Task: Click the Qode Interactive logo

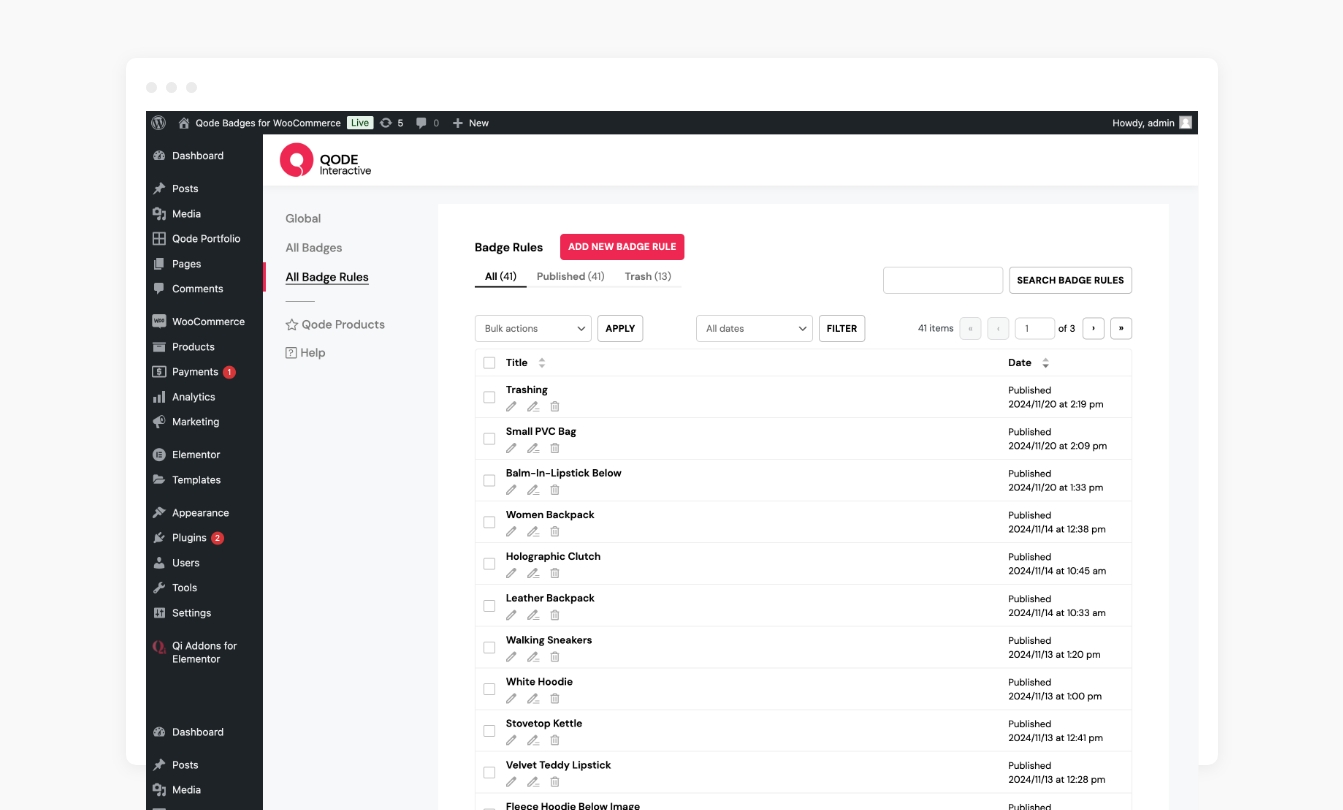Action: 326,160
